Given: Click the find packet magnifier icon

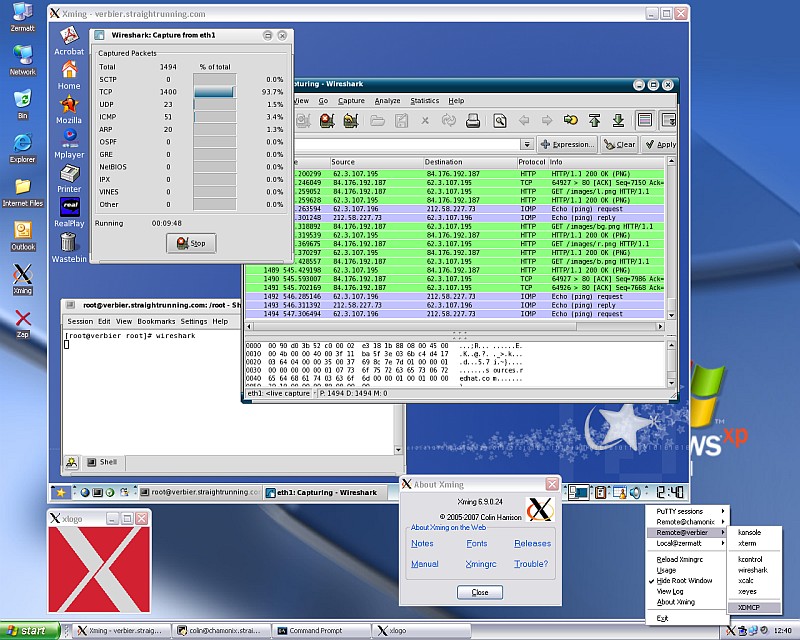Looking at the screenshot, I should click(500, 120).
